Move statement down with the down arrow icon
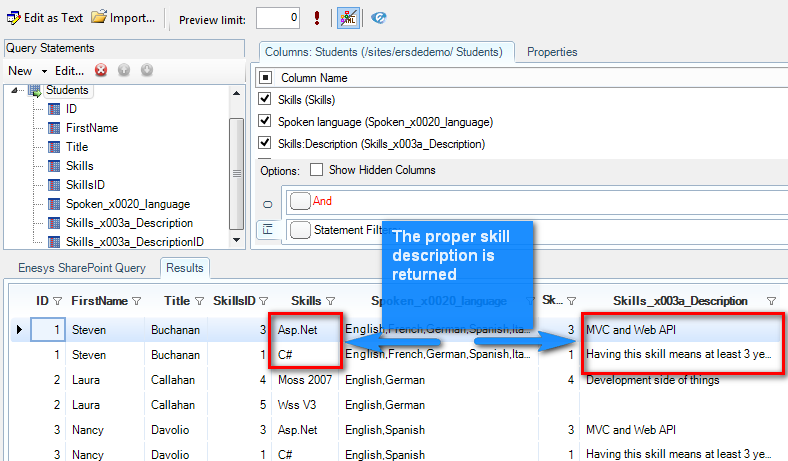This screenshot has width=788, height=461. (146, 71)
